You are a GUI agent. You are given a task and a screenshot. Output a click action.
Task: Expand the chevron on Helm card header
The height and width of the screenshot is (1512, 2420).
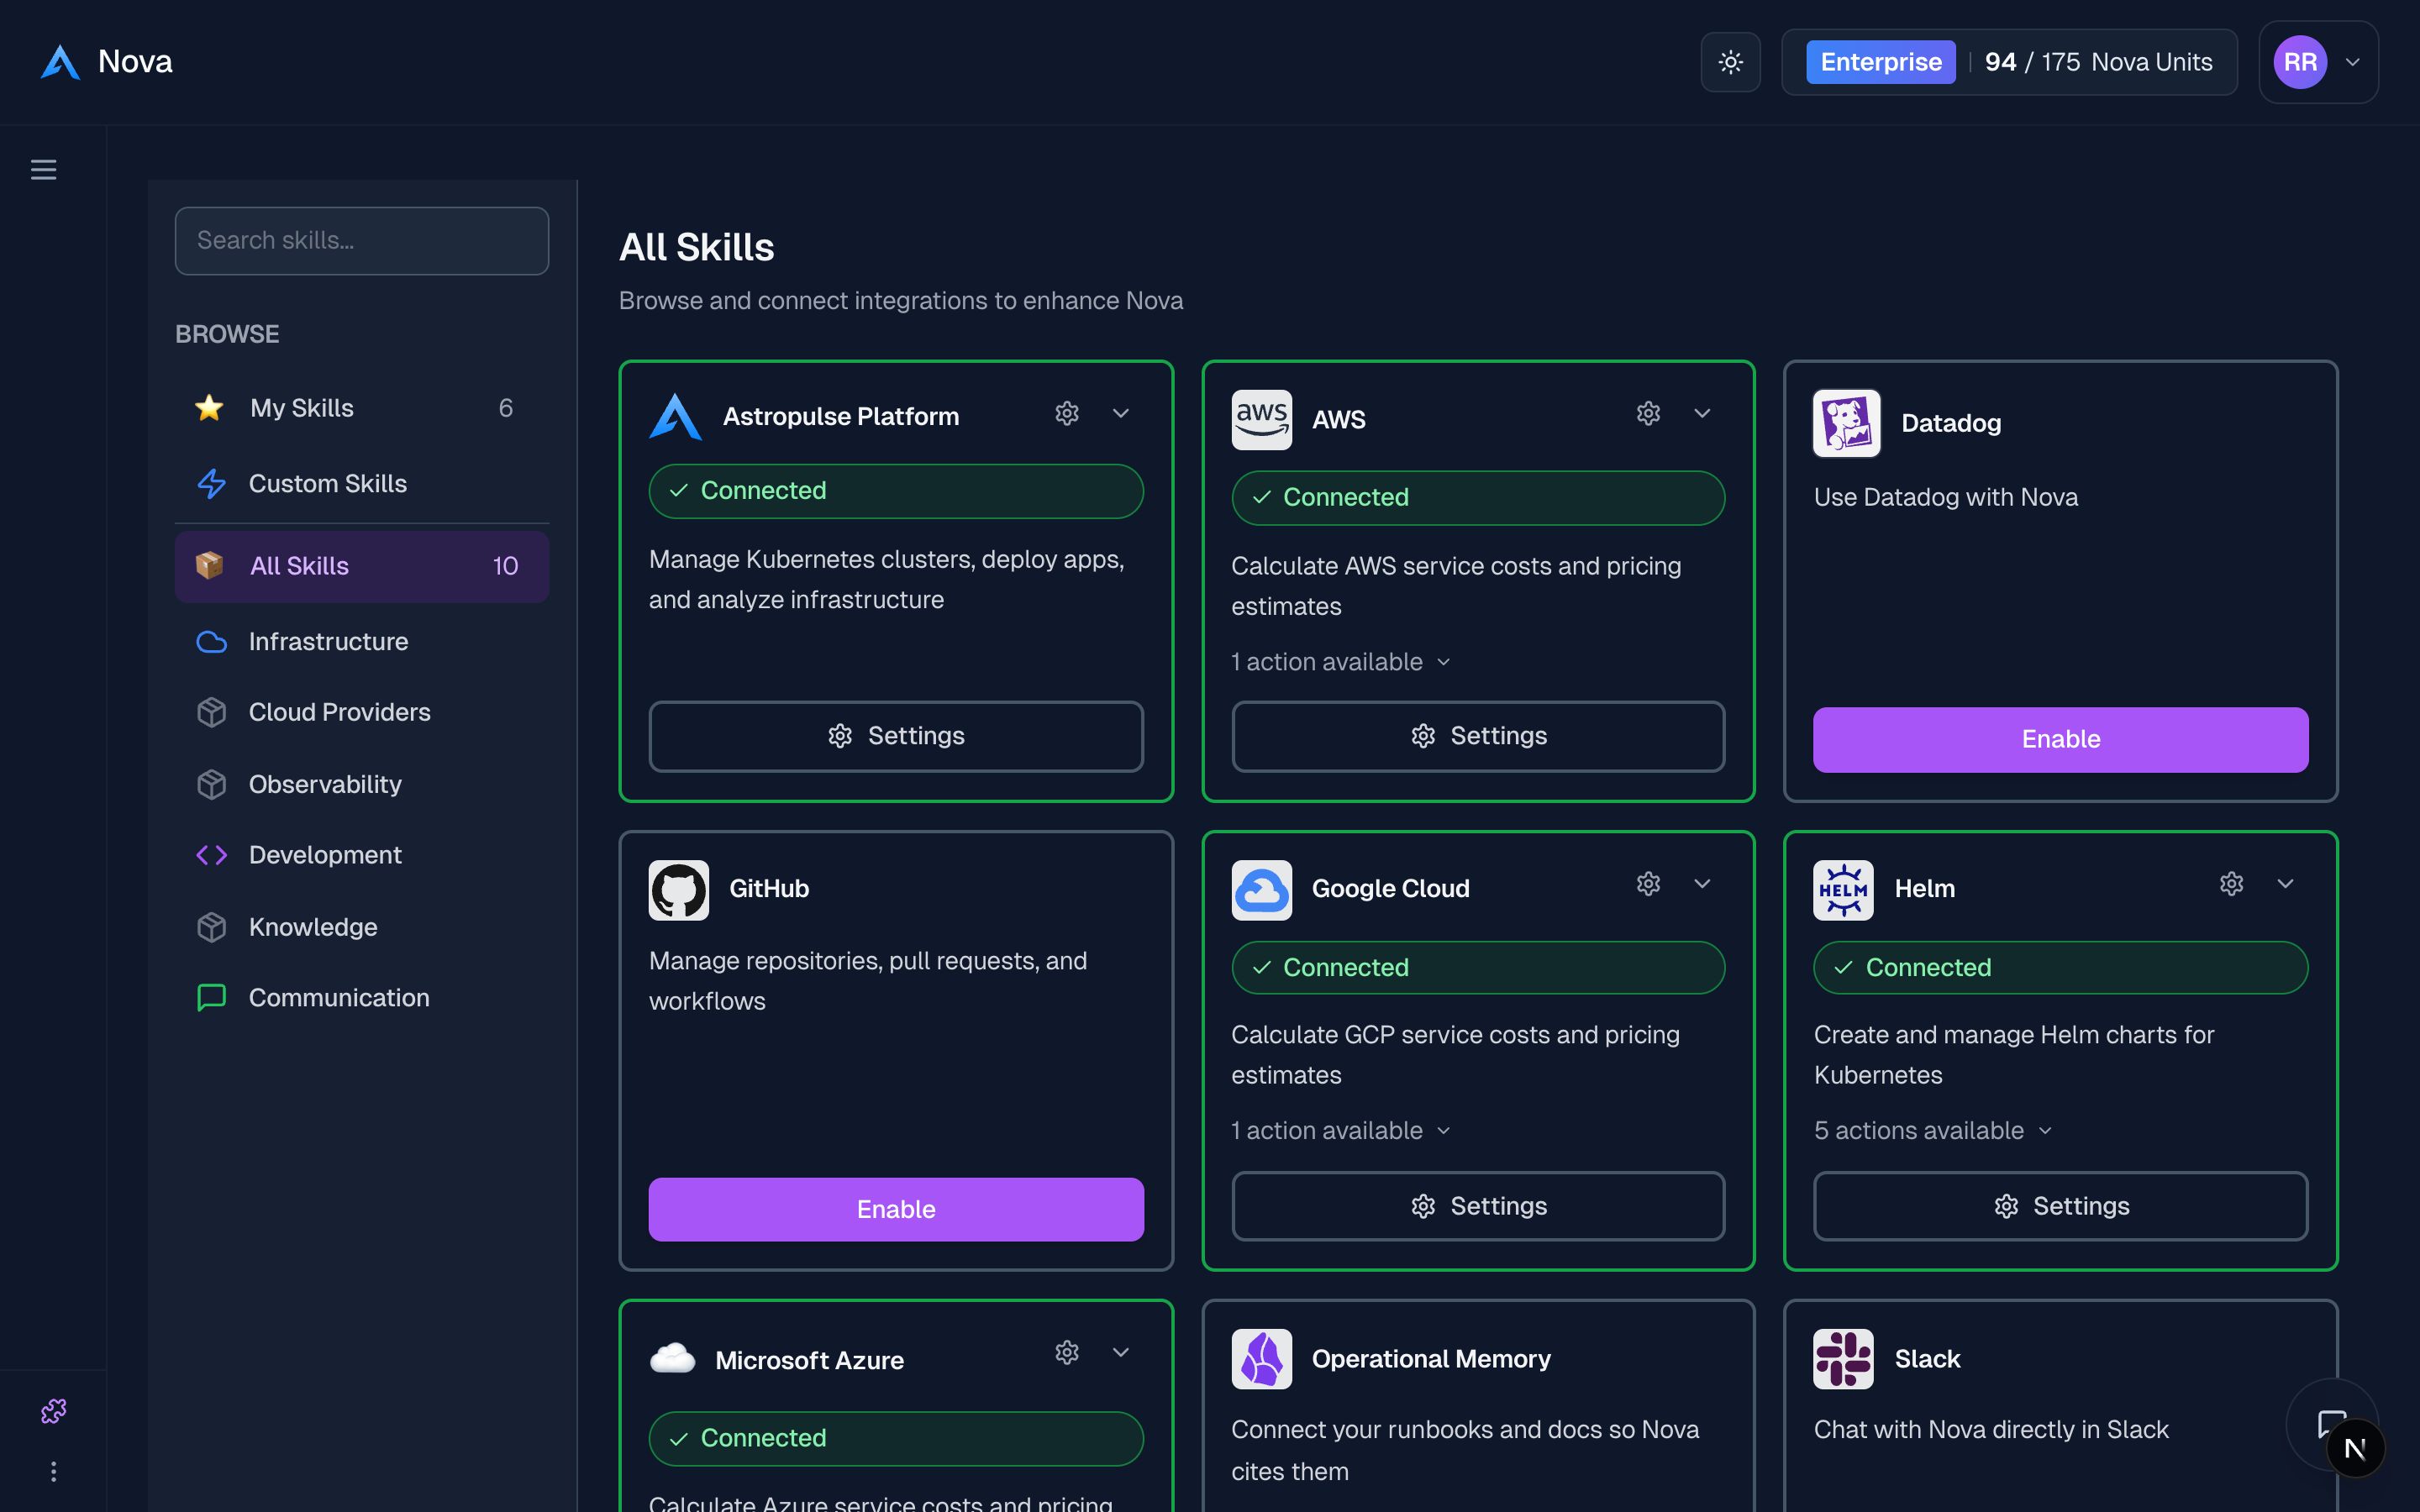click(x=2285, y=884)
